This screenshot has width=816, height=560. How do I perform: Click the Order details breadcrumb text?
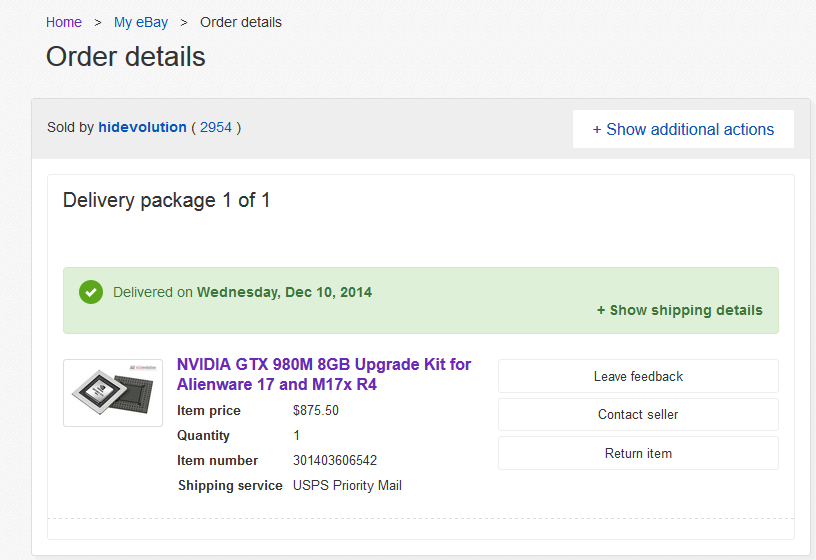[241, 22]
